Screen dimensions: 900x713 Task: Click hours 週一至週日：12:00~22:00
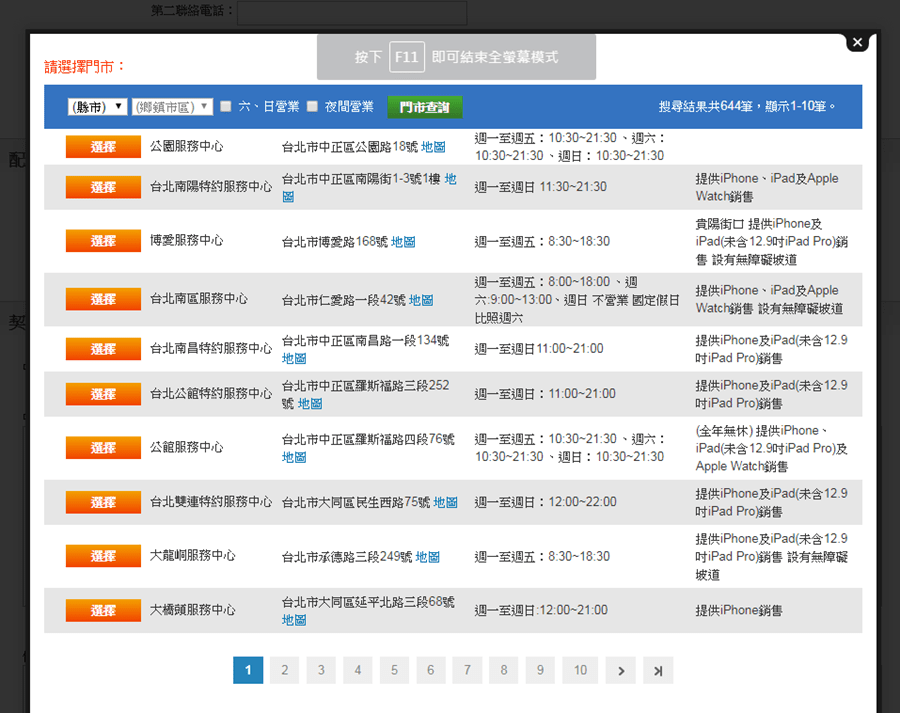click(546, 502)
